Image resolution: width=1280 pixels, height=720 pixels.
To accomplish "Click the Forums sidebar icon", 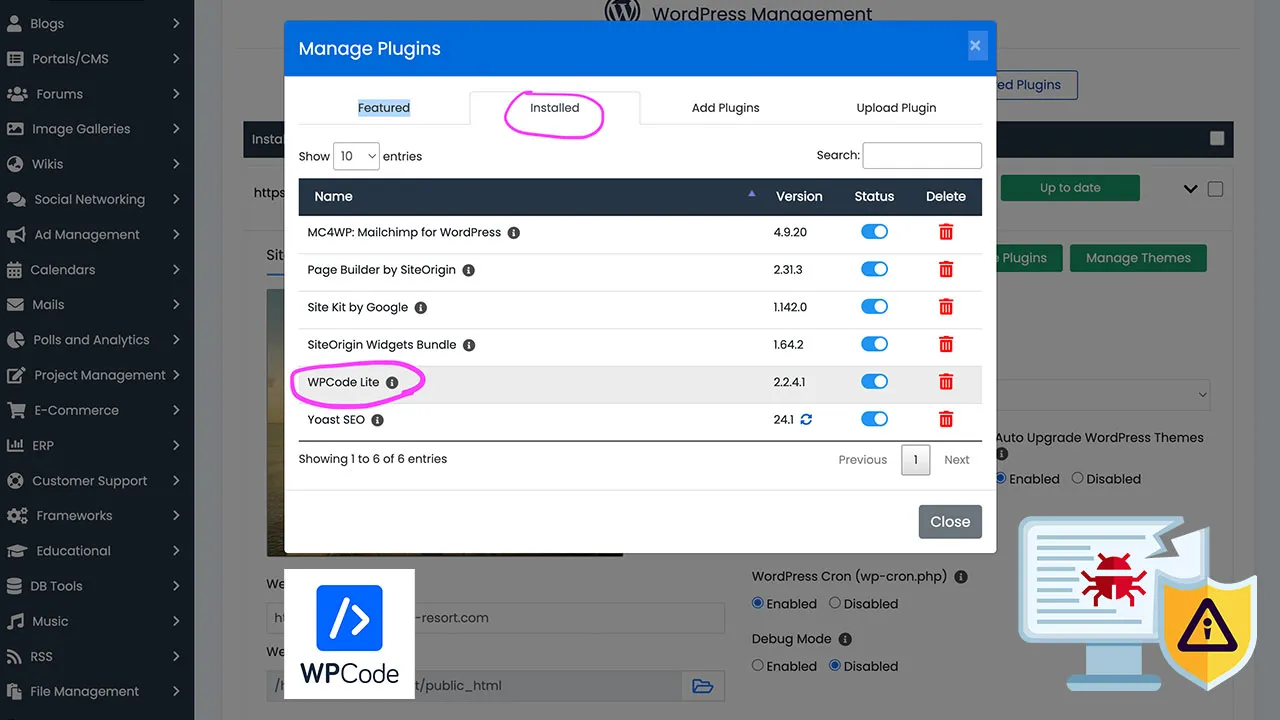I will pyautogui.click(x=17, y=94).
